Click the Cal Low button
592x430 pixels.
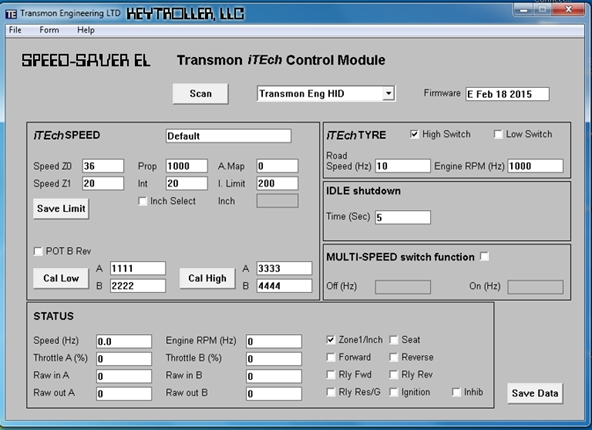61,278
